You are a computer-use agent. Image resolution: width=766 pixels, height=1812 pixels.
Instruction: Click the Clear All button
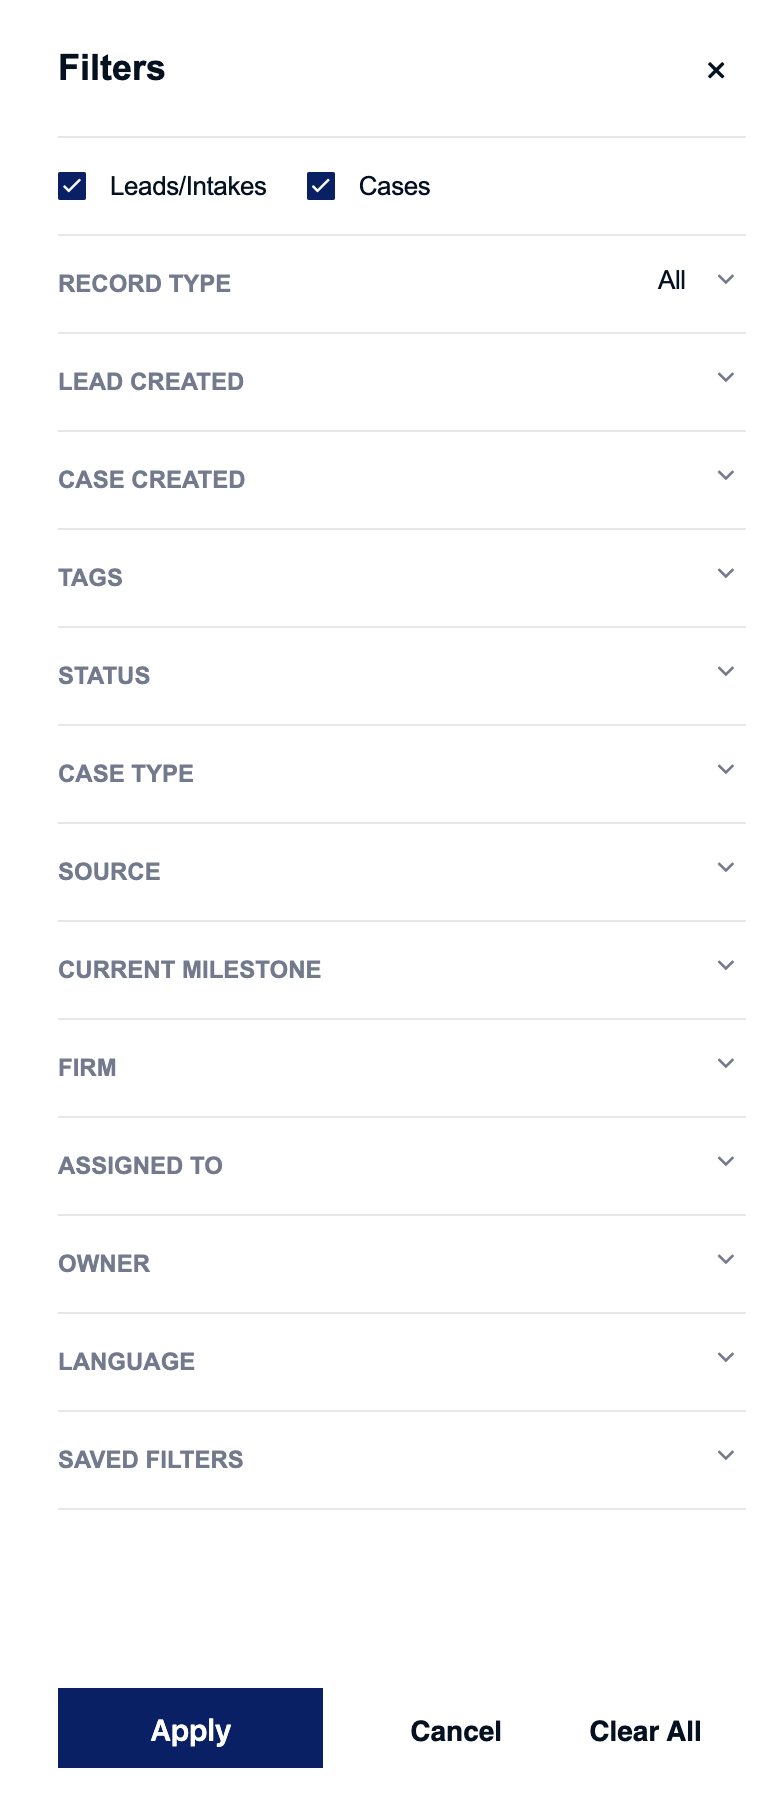pos(645,1731)
